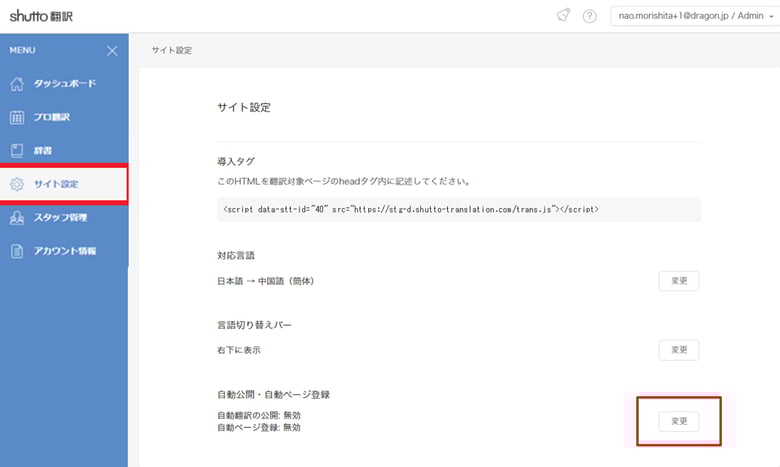Expand the nao.morishita account dropdown
Screen dimensions: 780x467
(695, 16)
